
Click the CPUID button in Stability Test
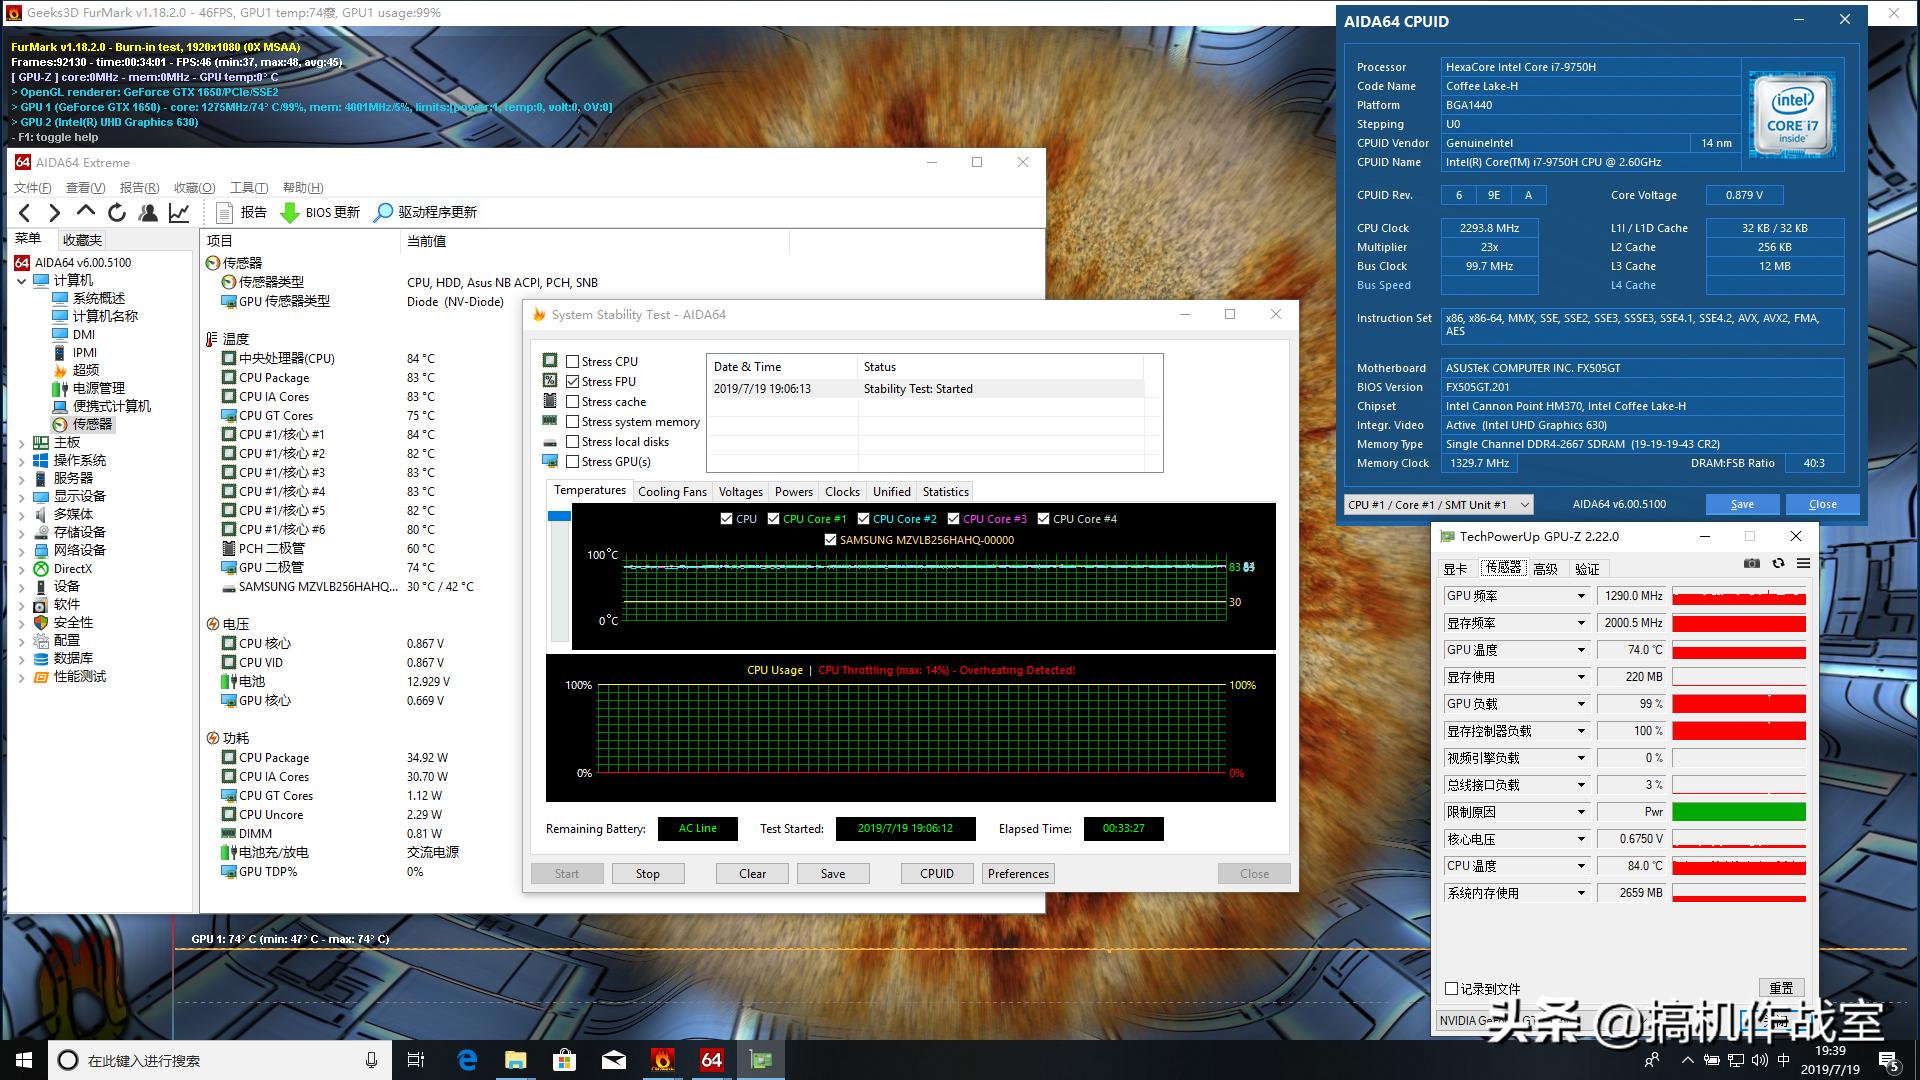point(937,874)
